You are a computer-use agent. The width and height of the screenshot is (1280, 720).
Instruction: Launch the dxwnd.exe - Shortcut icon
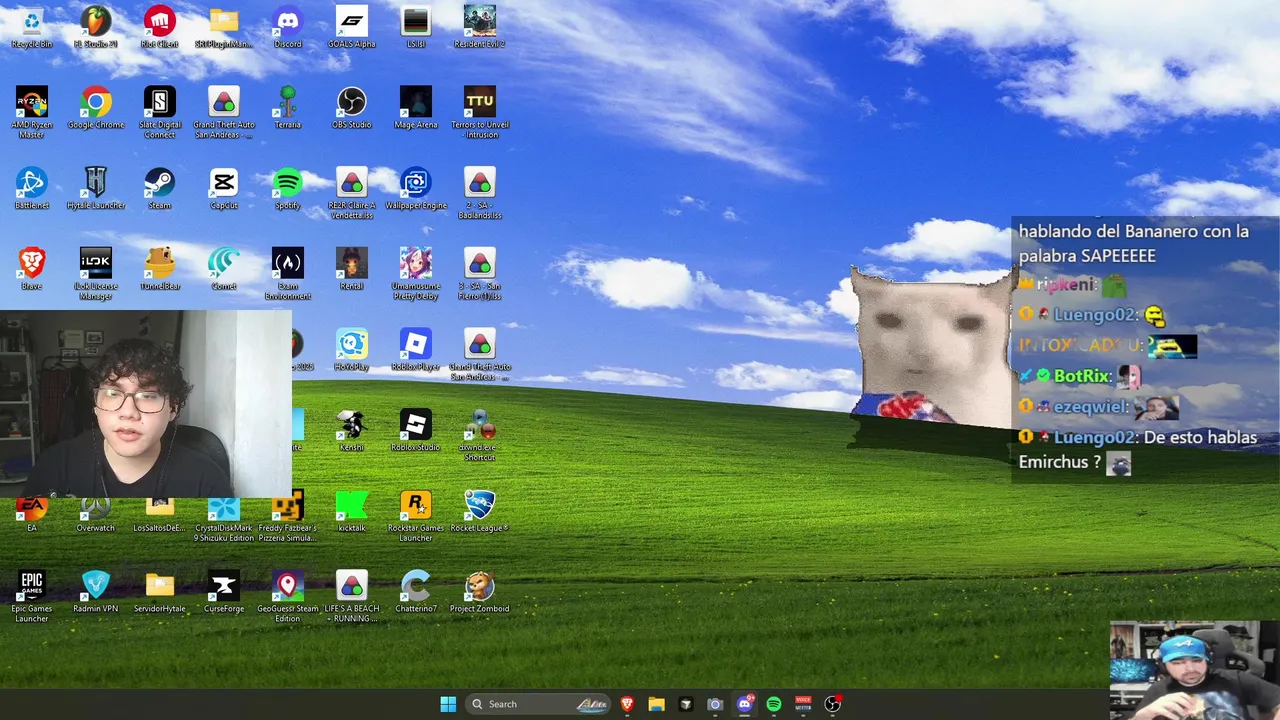(x=480, y=435)
